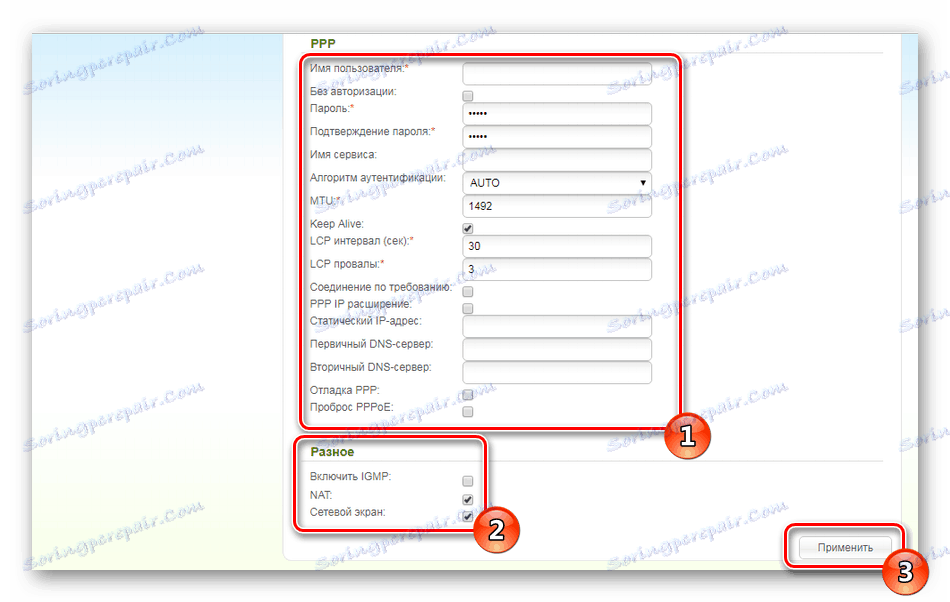Image resolution: width=950 pixels, height=602 pixels.
Task: Focus the Пароль password field
Action: click(x=557, y=114)
